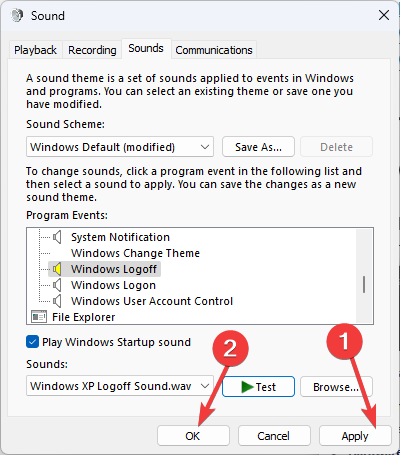Confirm with the OK button

193,436
